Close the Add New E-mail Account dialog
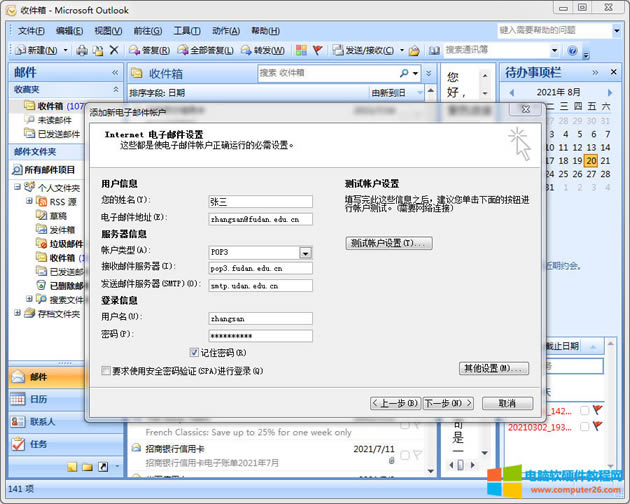The width and height of the screenshot is (630, 504). (x=526, y=109)
